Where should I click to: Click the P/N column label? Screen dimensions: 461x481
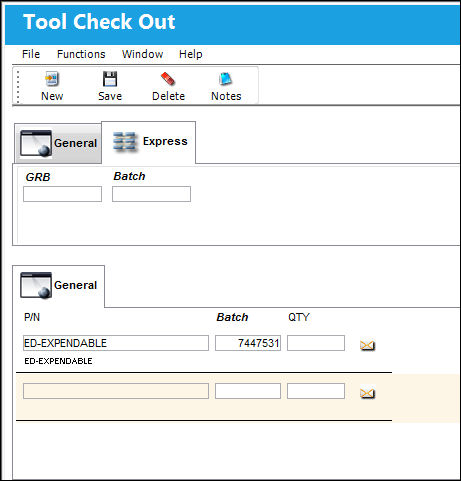(x=32, y=317)
